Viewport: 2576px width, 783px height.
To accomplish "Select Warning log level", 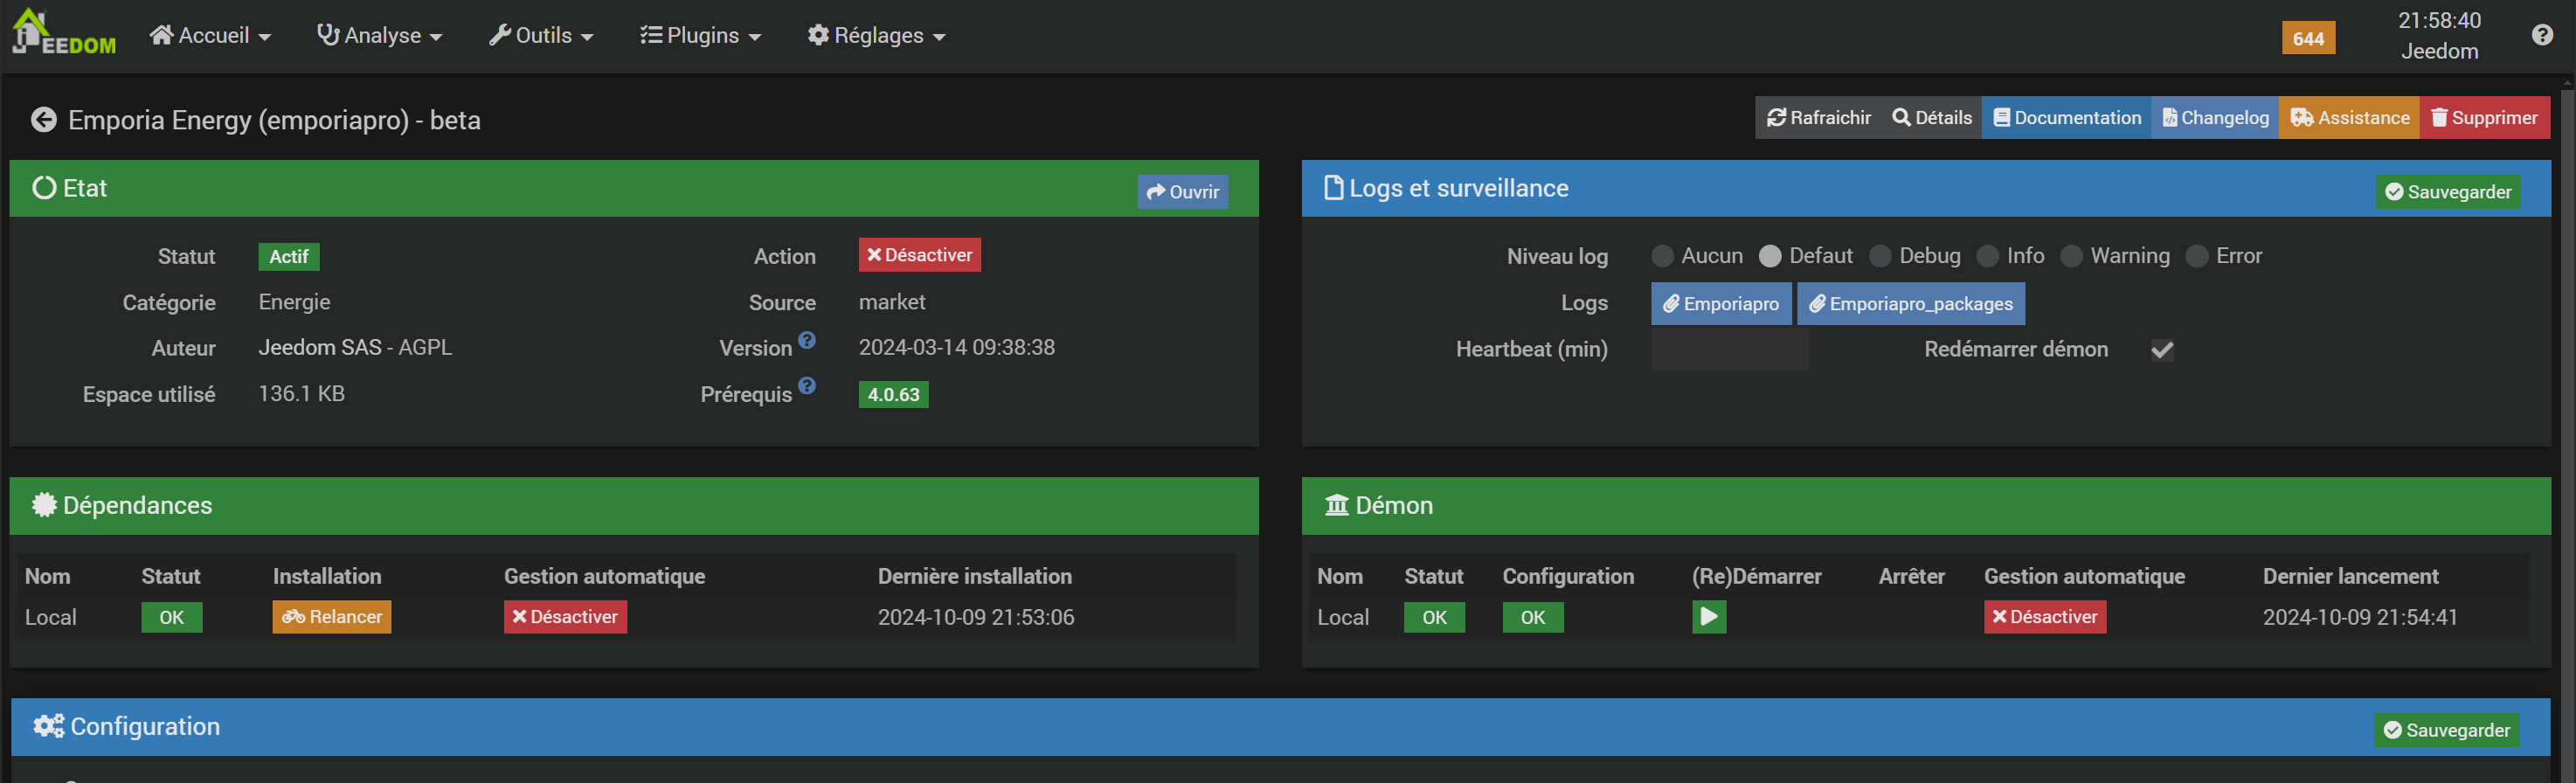I will (x=2072, y=256).
